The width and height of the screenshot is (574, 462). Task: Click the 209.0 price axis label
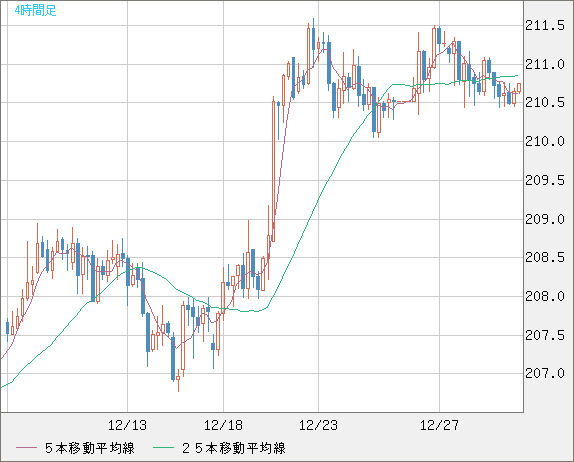coord(545,219)
